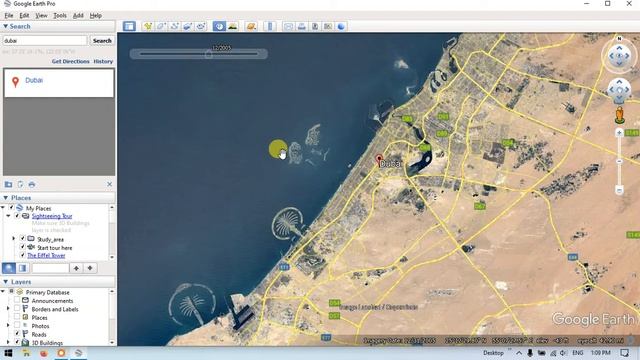This screenshot has height=360, width=640.
Task: Toggle the Places panel split view button
Action: coord(22,268)
